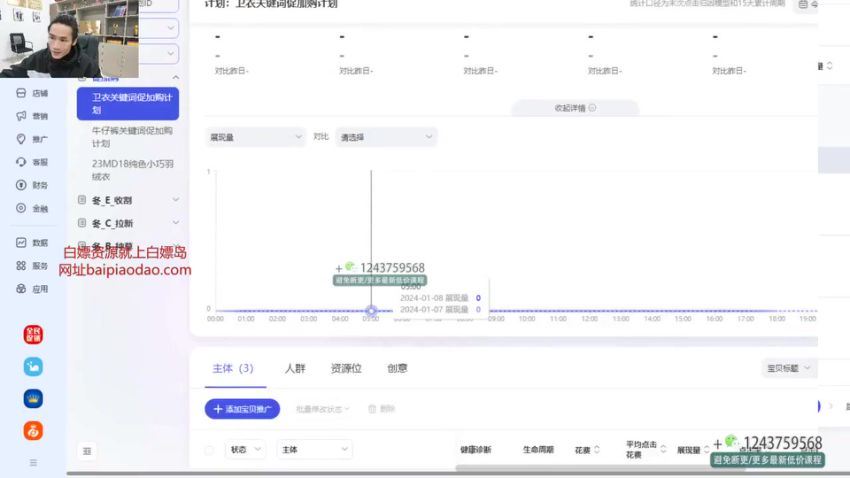Launch the red 全民促销 app icon
The height and width of the screenshot is (478, 850).
(33, 334)
